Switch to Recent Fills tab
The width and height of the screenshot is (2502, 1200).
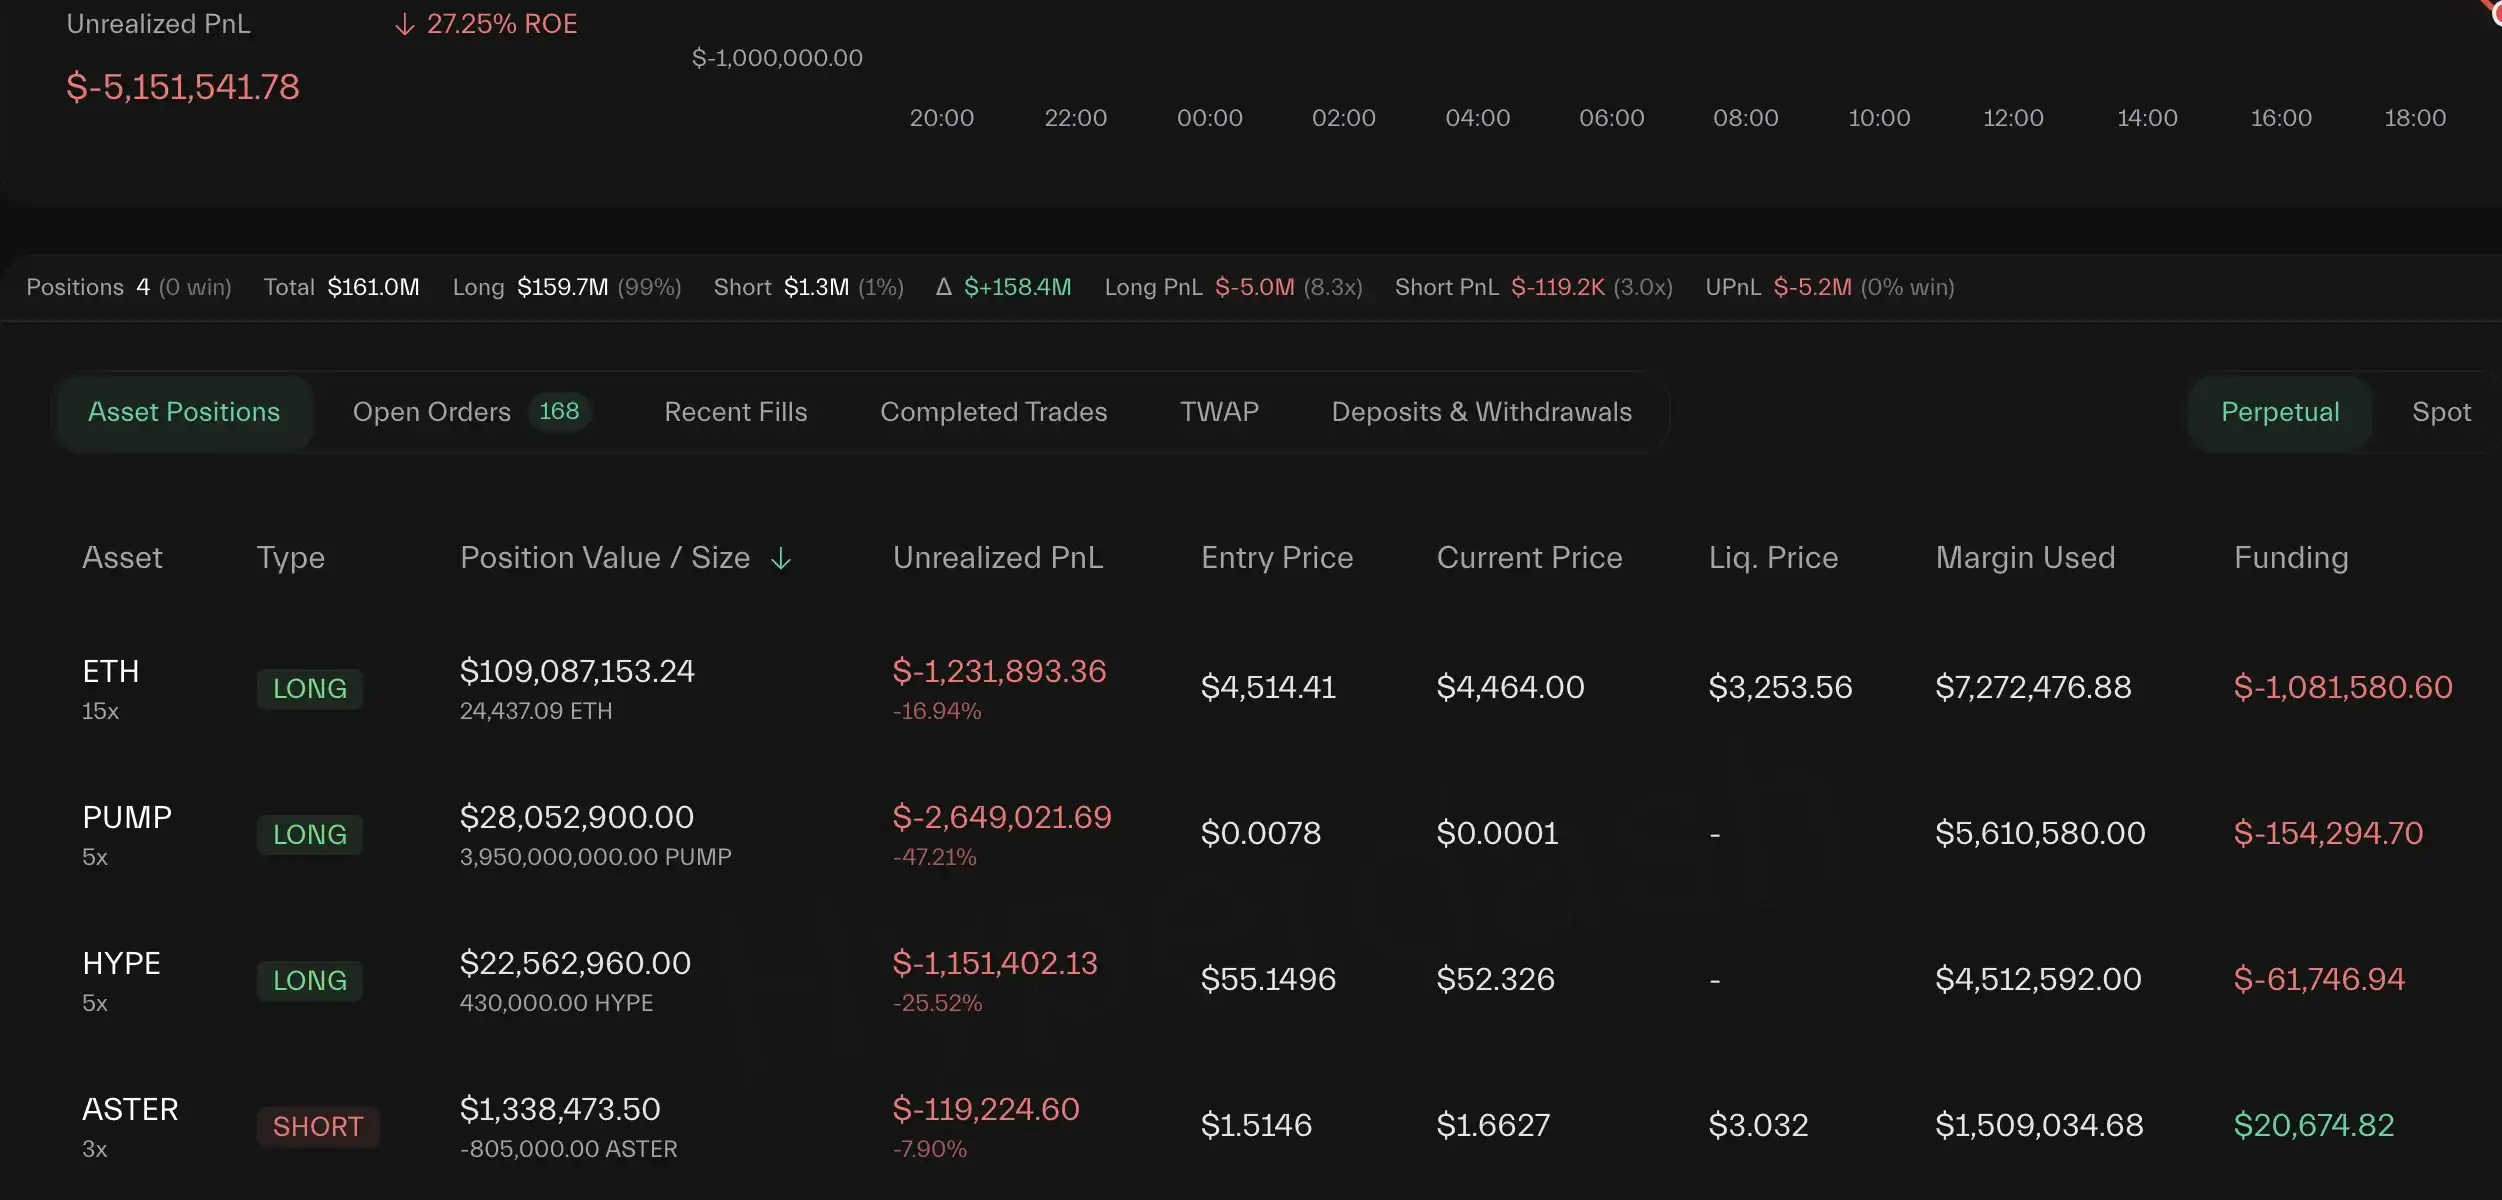(735, 413)
